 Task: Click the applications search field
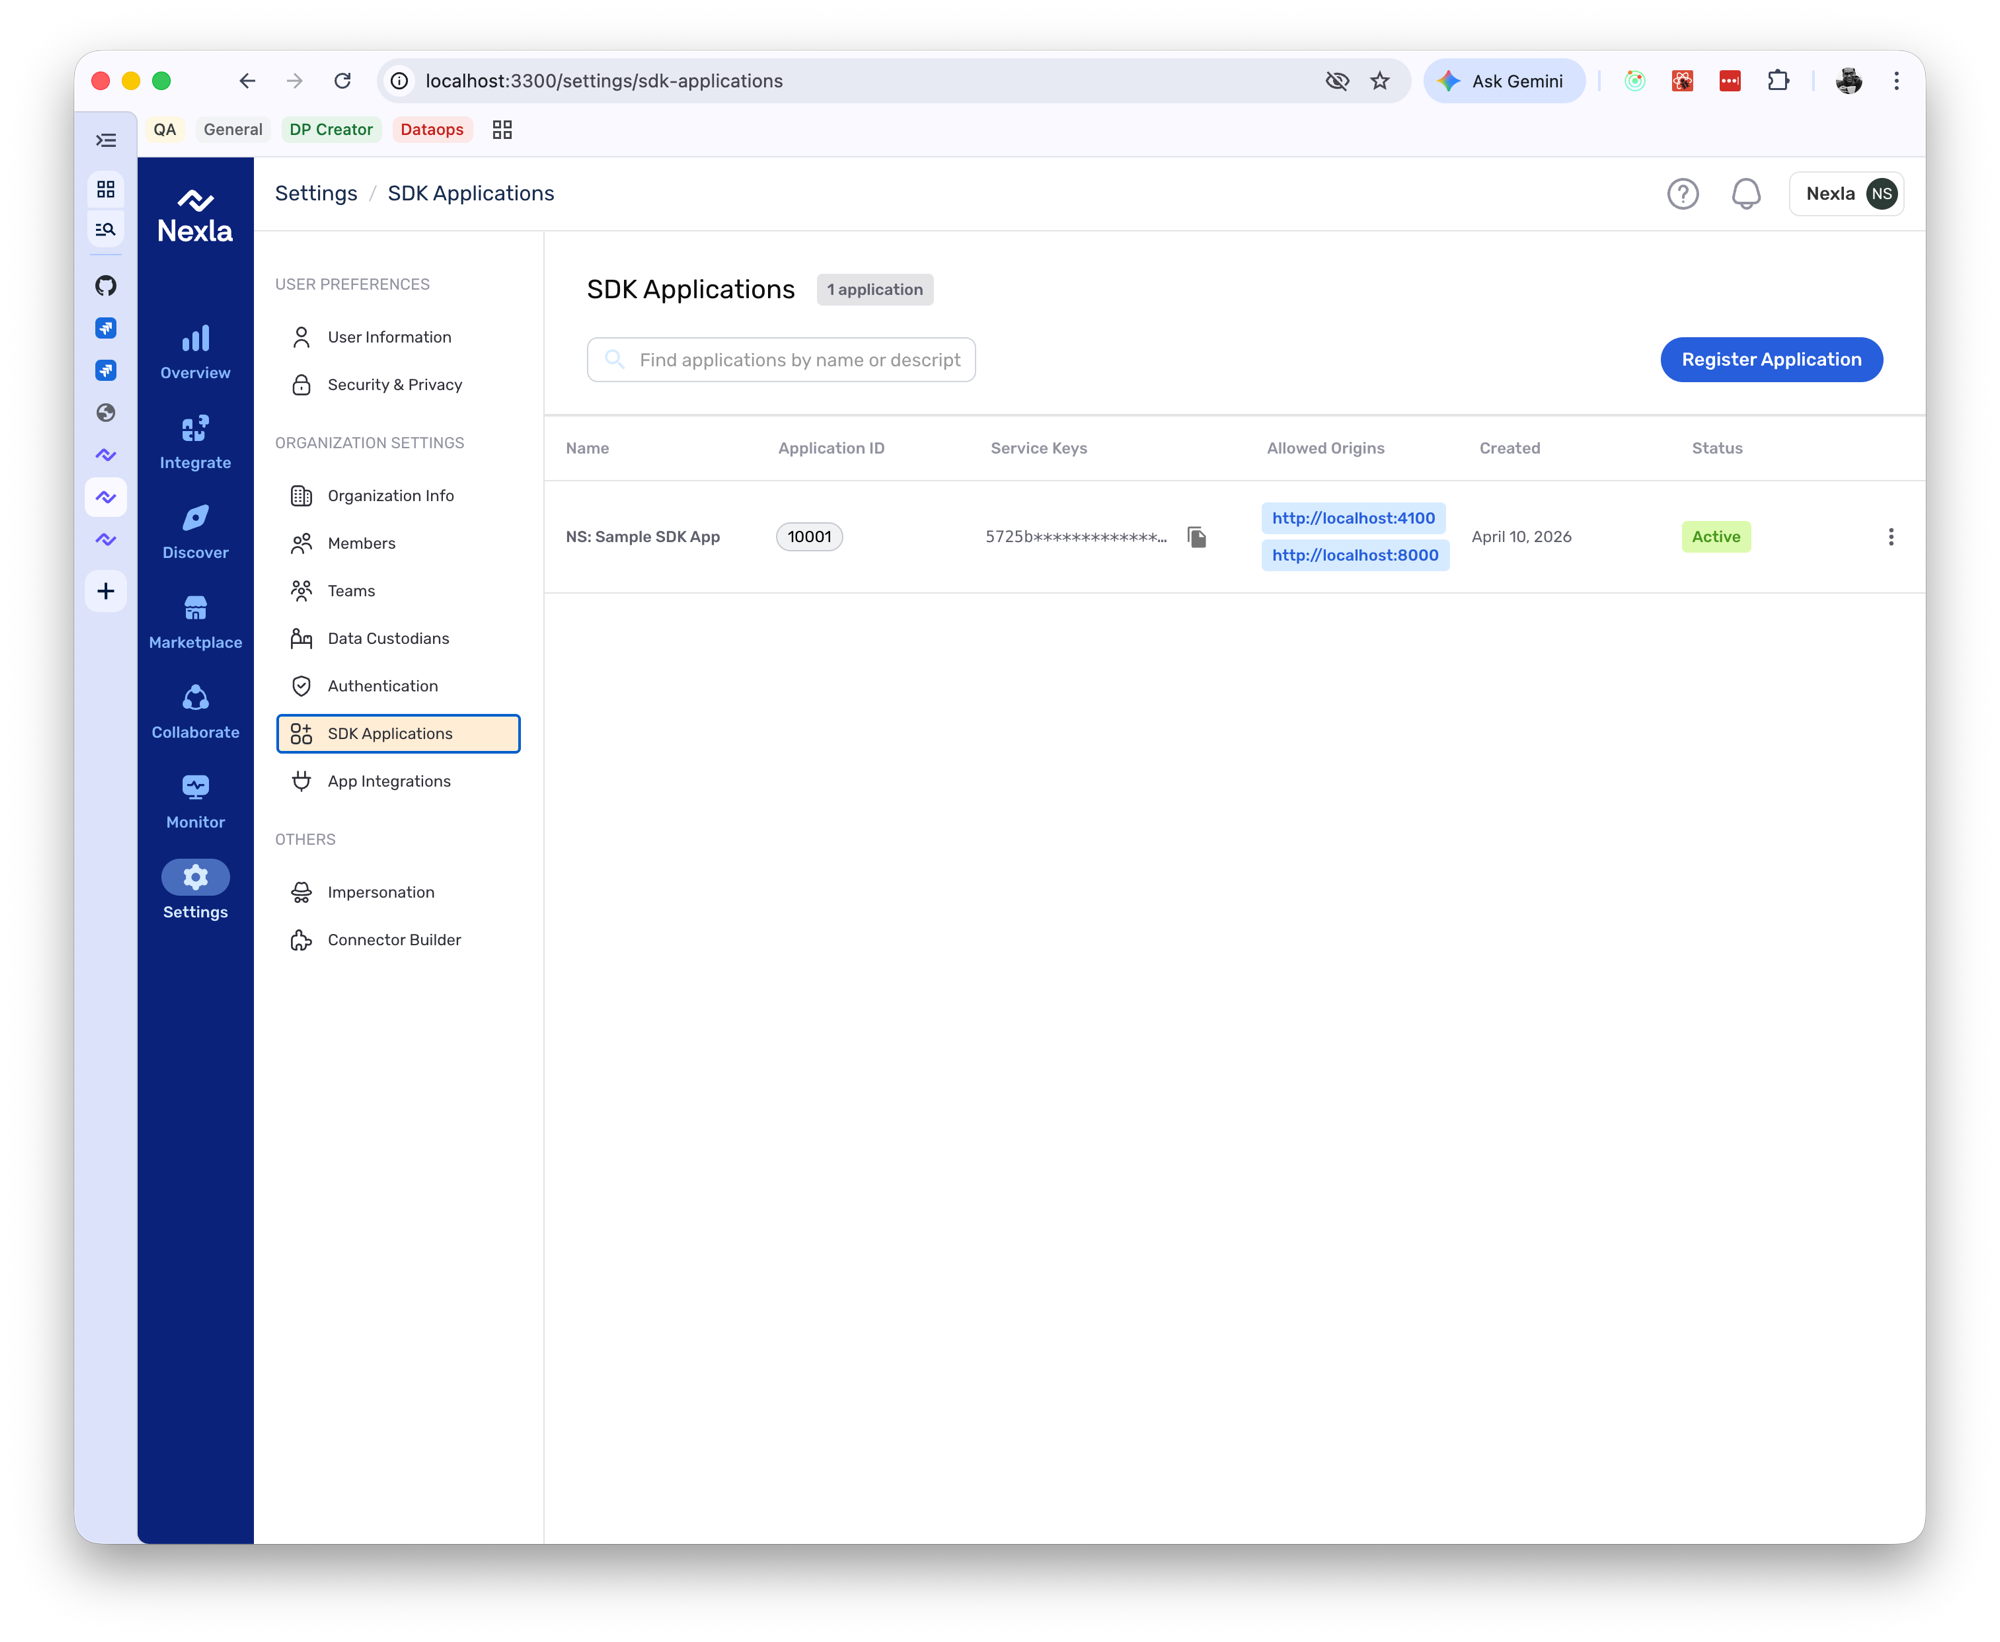[781, 359]
